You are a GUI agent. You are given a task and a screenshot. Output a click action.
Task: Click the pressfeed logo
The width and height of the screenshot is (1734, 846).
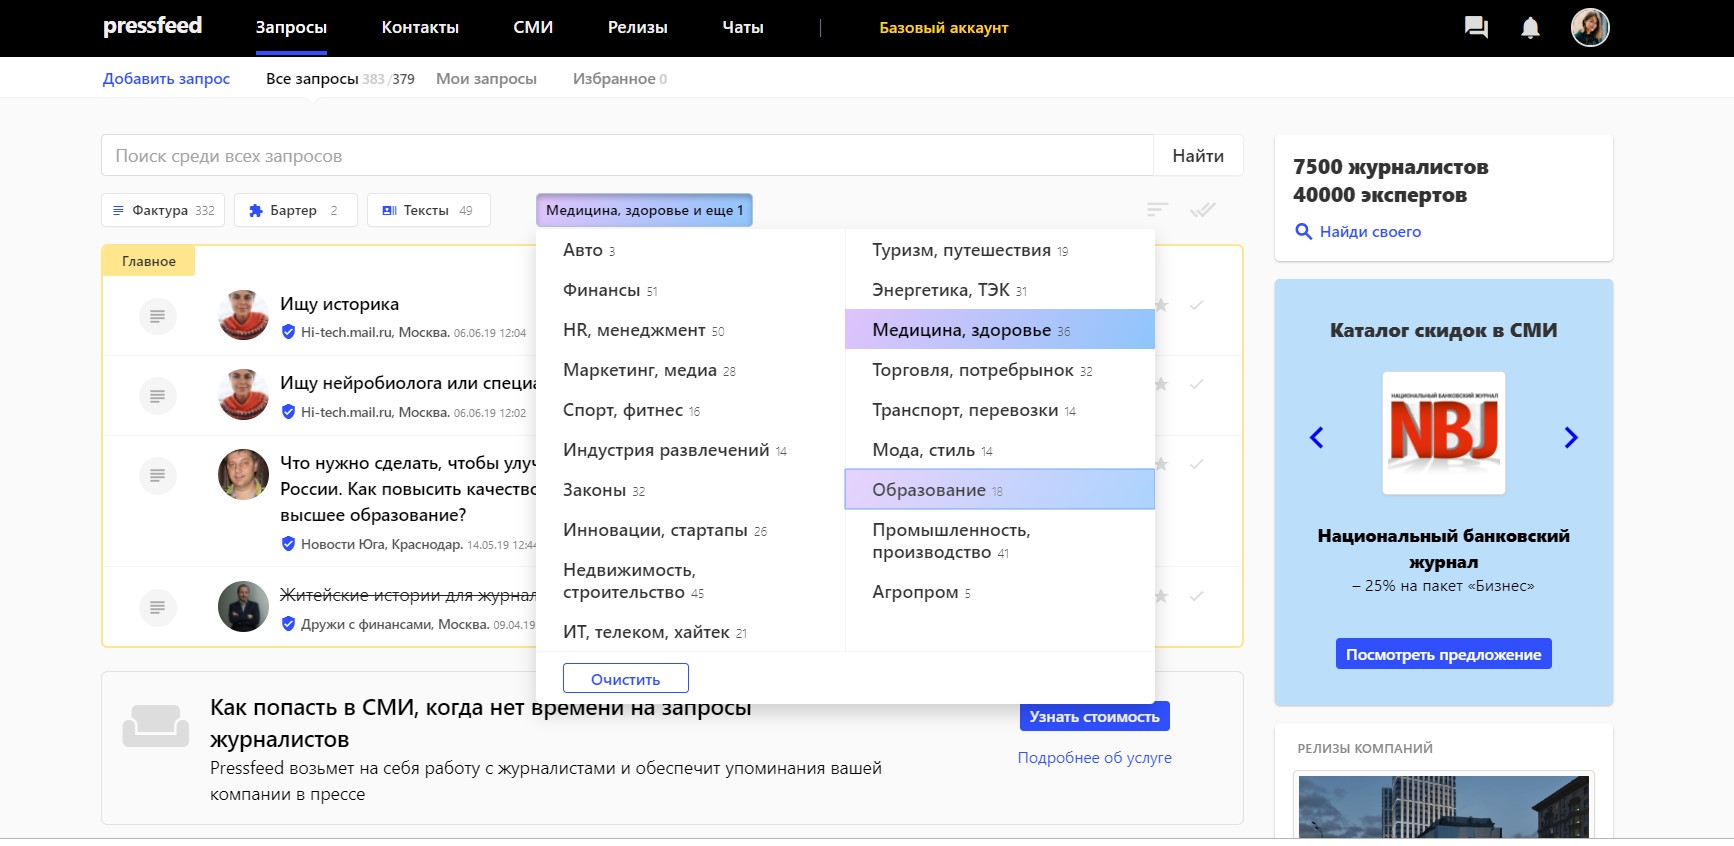tap(152, 26)
